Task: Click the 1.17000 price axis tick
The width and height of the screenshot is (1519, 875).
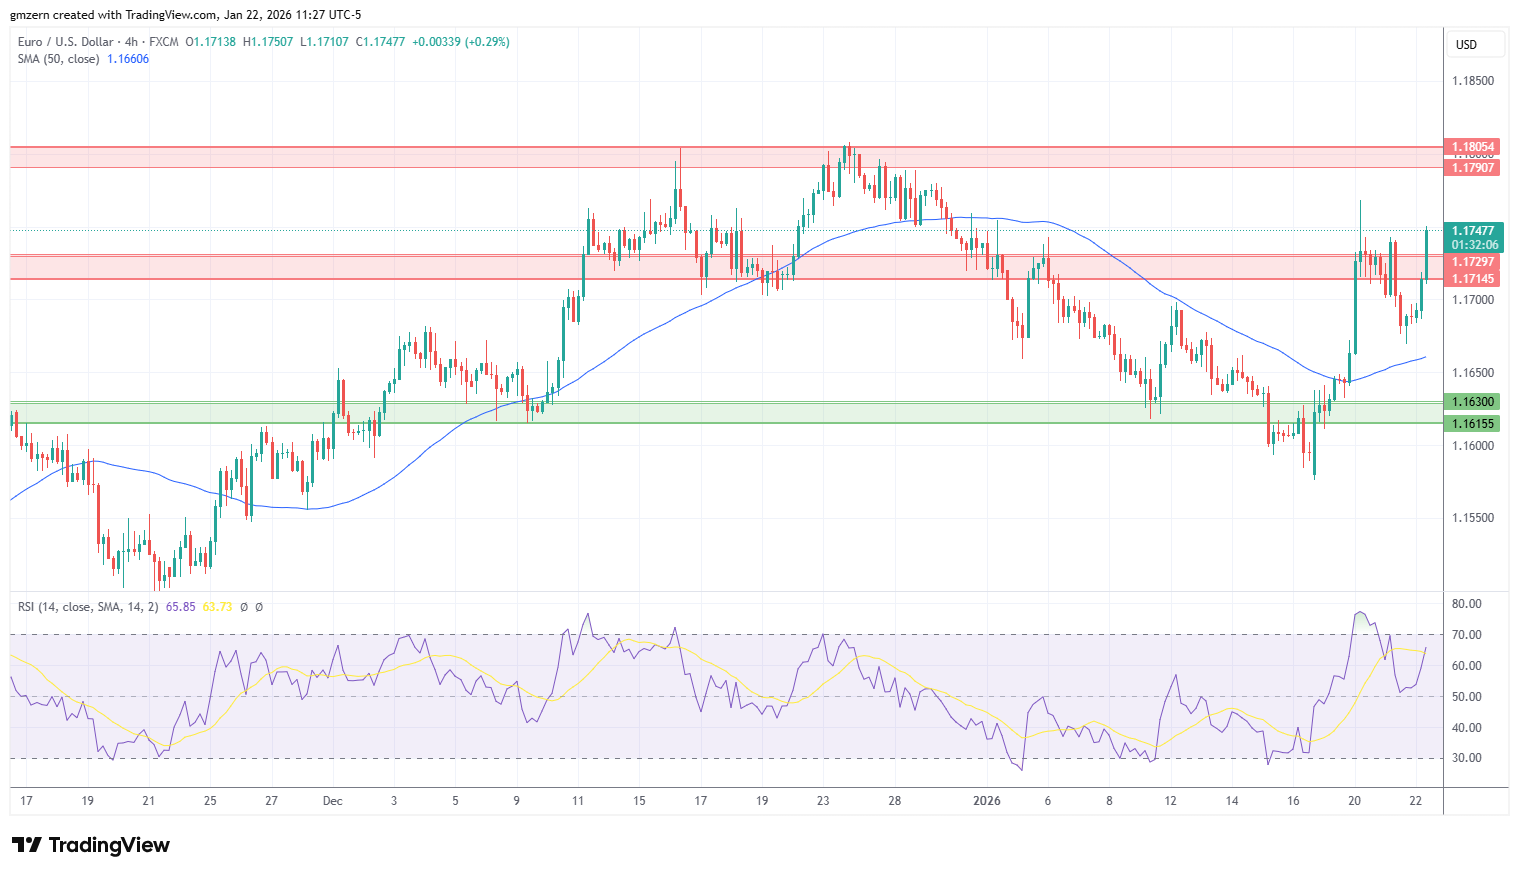Action: pos(1473,300)
